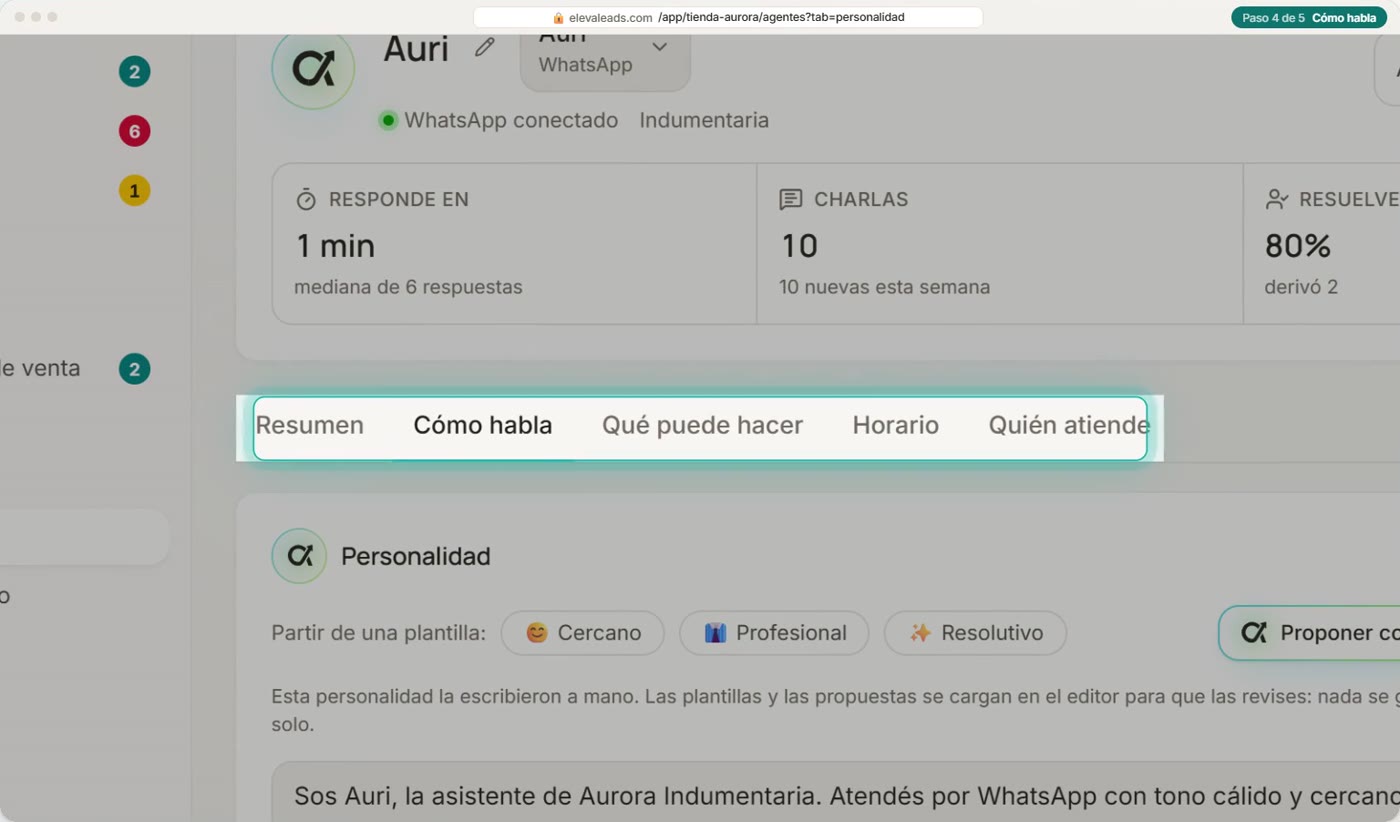Image resolution: width=1400 pixels, height=822 pixels.
Task: Open the Quién atiende tab
Action: pyautogui.click(x=1069, y=425)
